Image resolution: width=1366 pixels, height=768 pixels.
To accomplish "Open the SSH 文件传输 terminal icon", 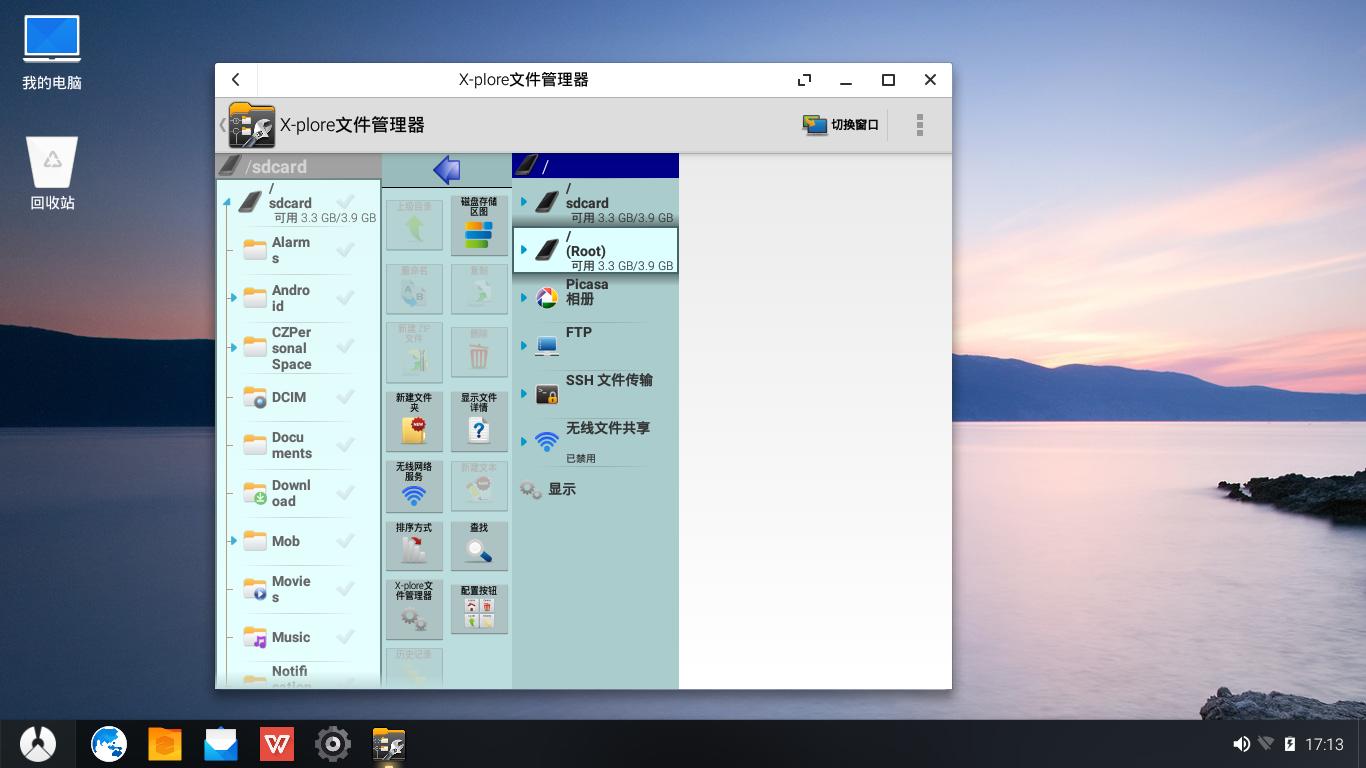I will 547,394.
